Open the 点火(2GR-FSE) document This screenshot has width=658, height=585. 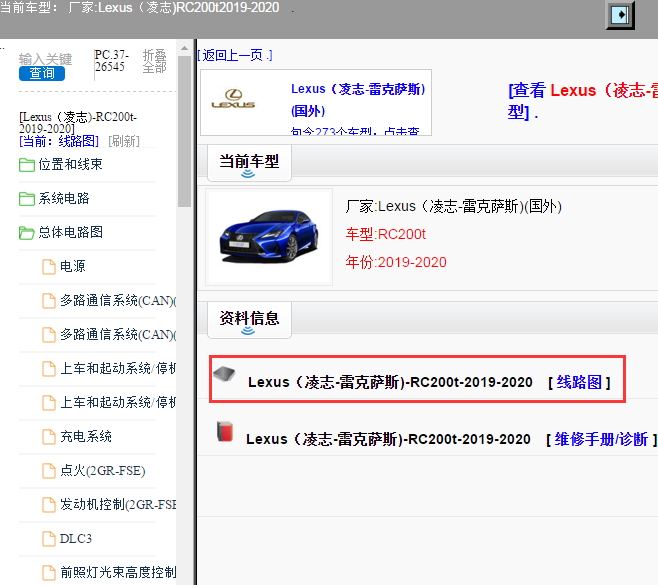(x=103, y=470)
